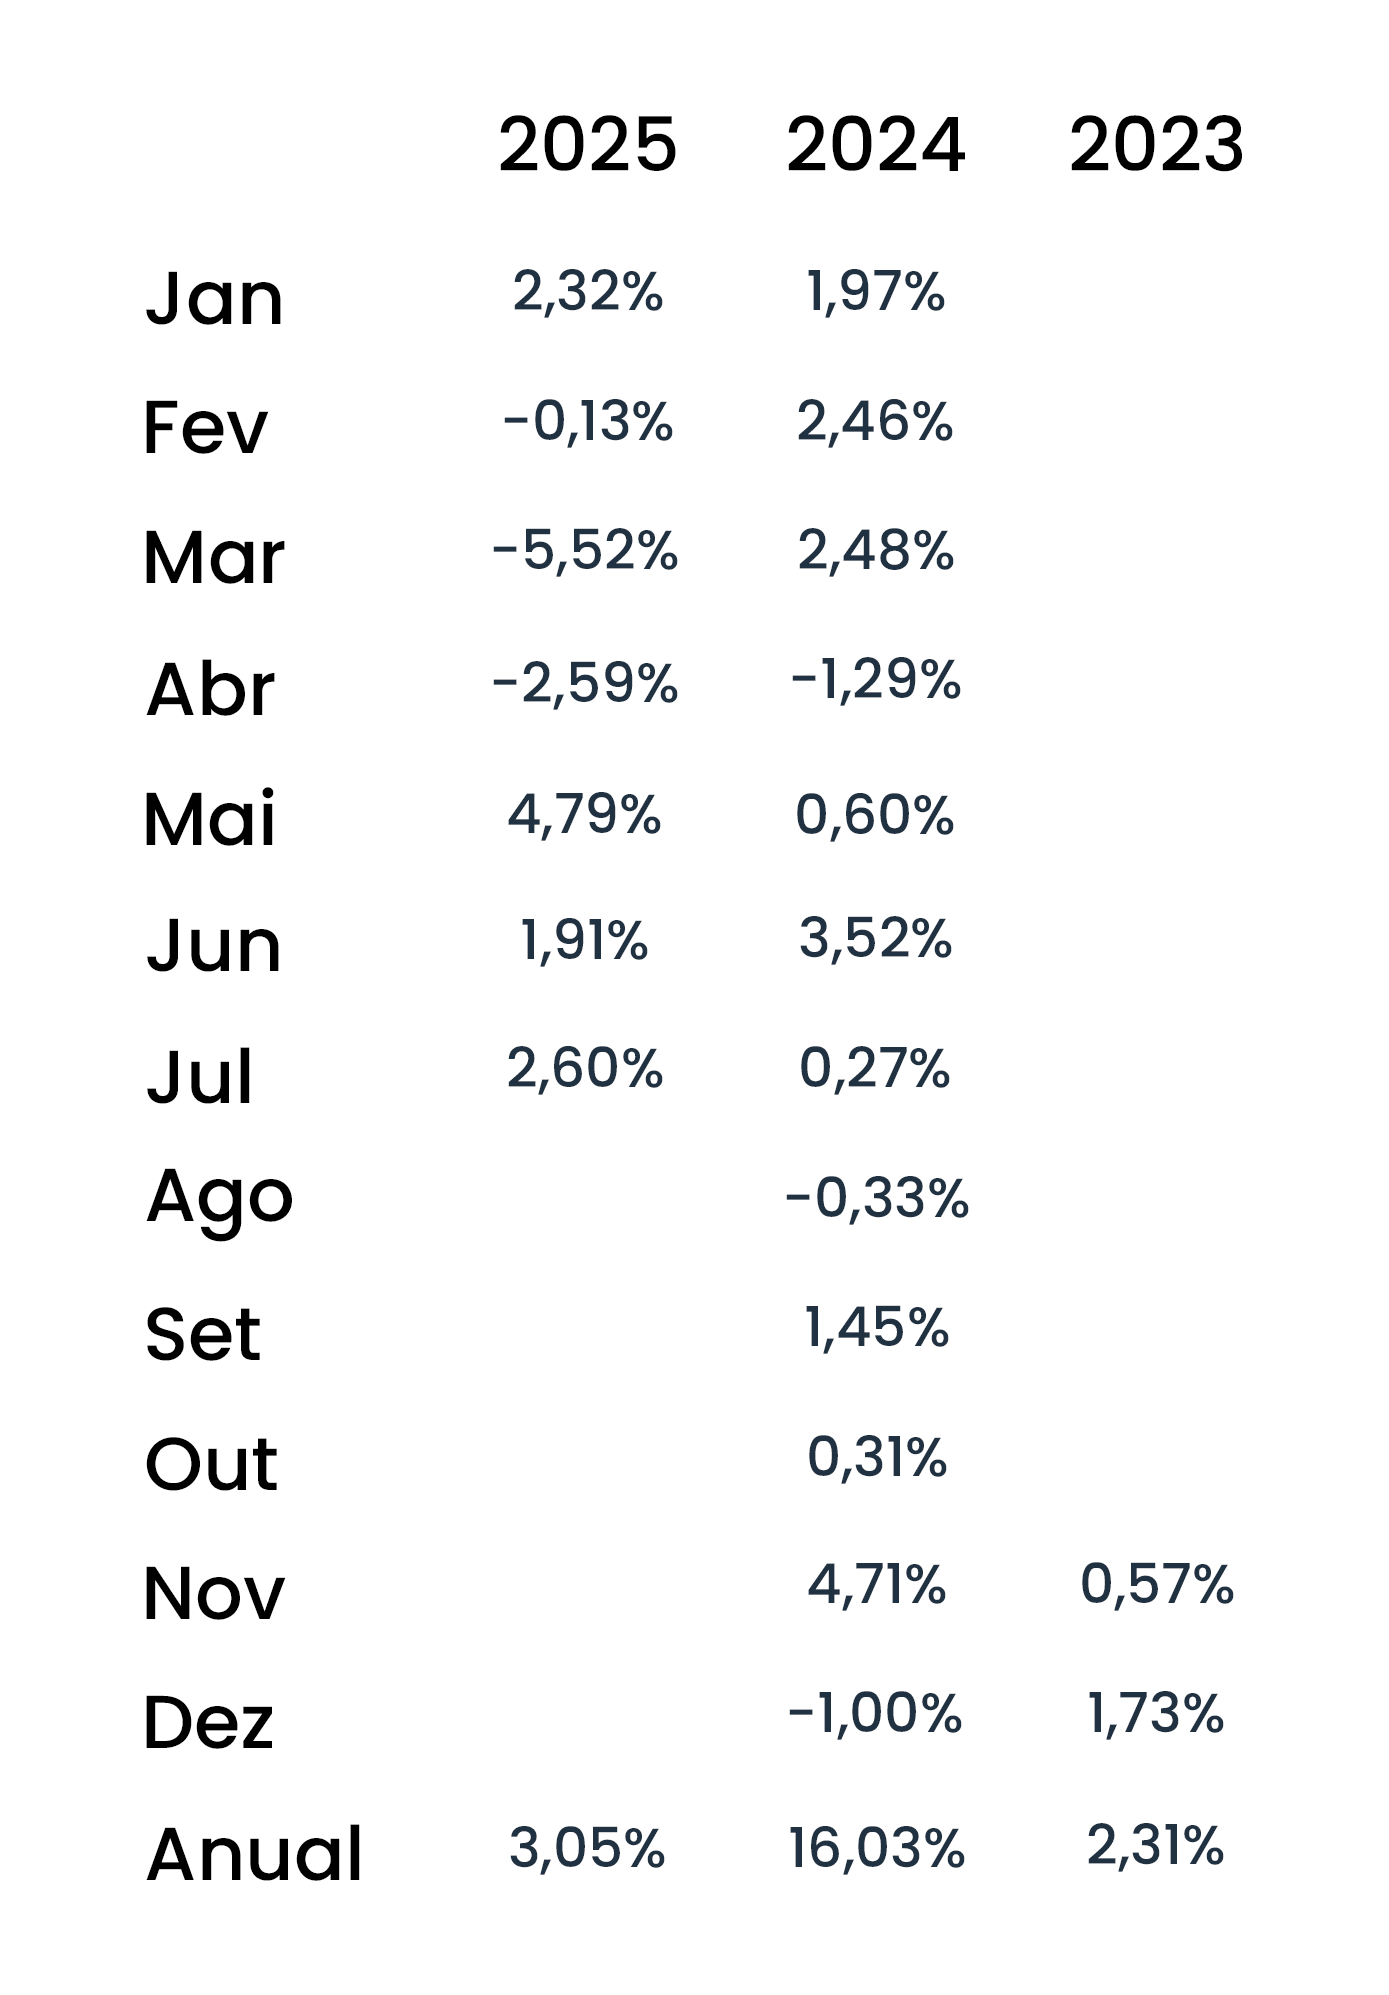Click the Dez 2023 value 1,73%
This screenshot has width=1389, height=1995.
pyautogui.click(x=1155, y=1714)
